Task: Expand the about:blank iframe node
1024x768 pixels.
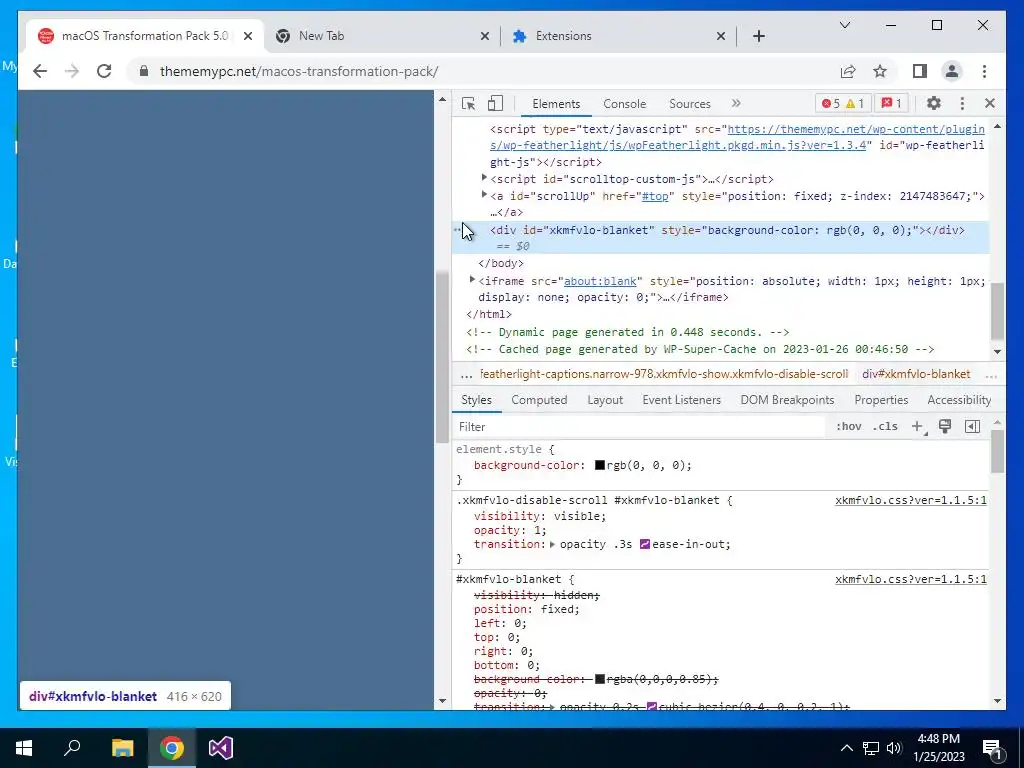Action: pos(472,280)
